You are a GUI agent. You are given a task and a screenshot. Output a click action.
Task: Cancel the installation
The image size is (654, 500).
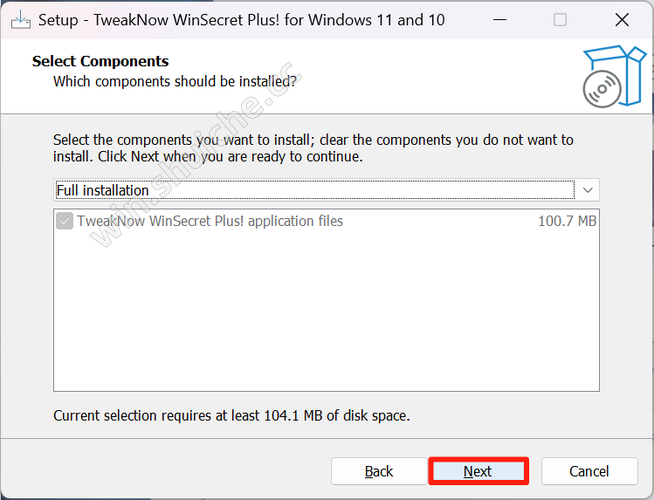(589, 471)
